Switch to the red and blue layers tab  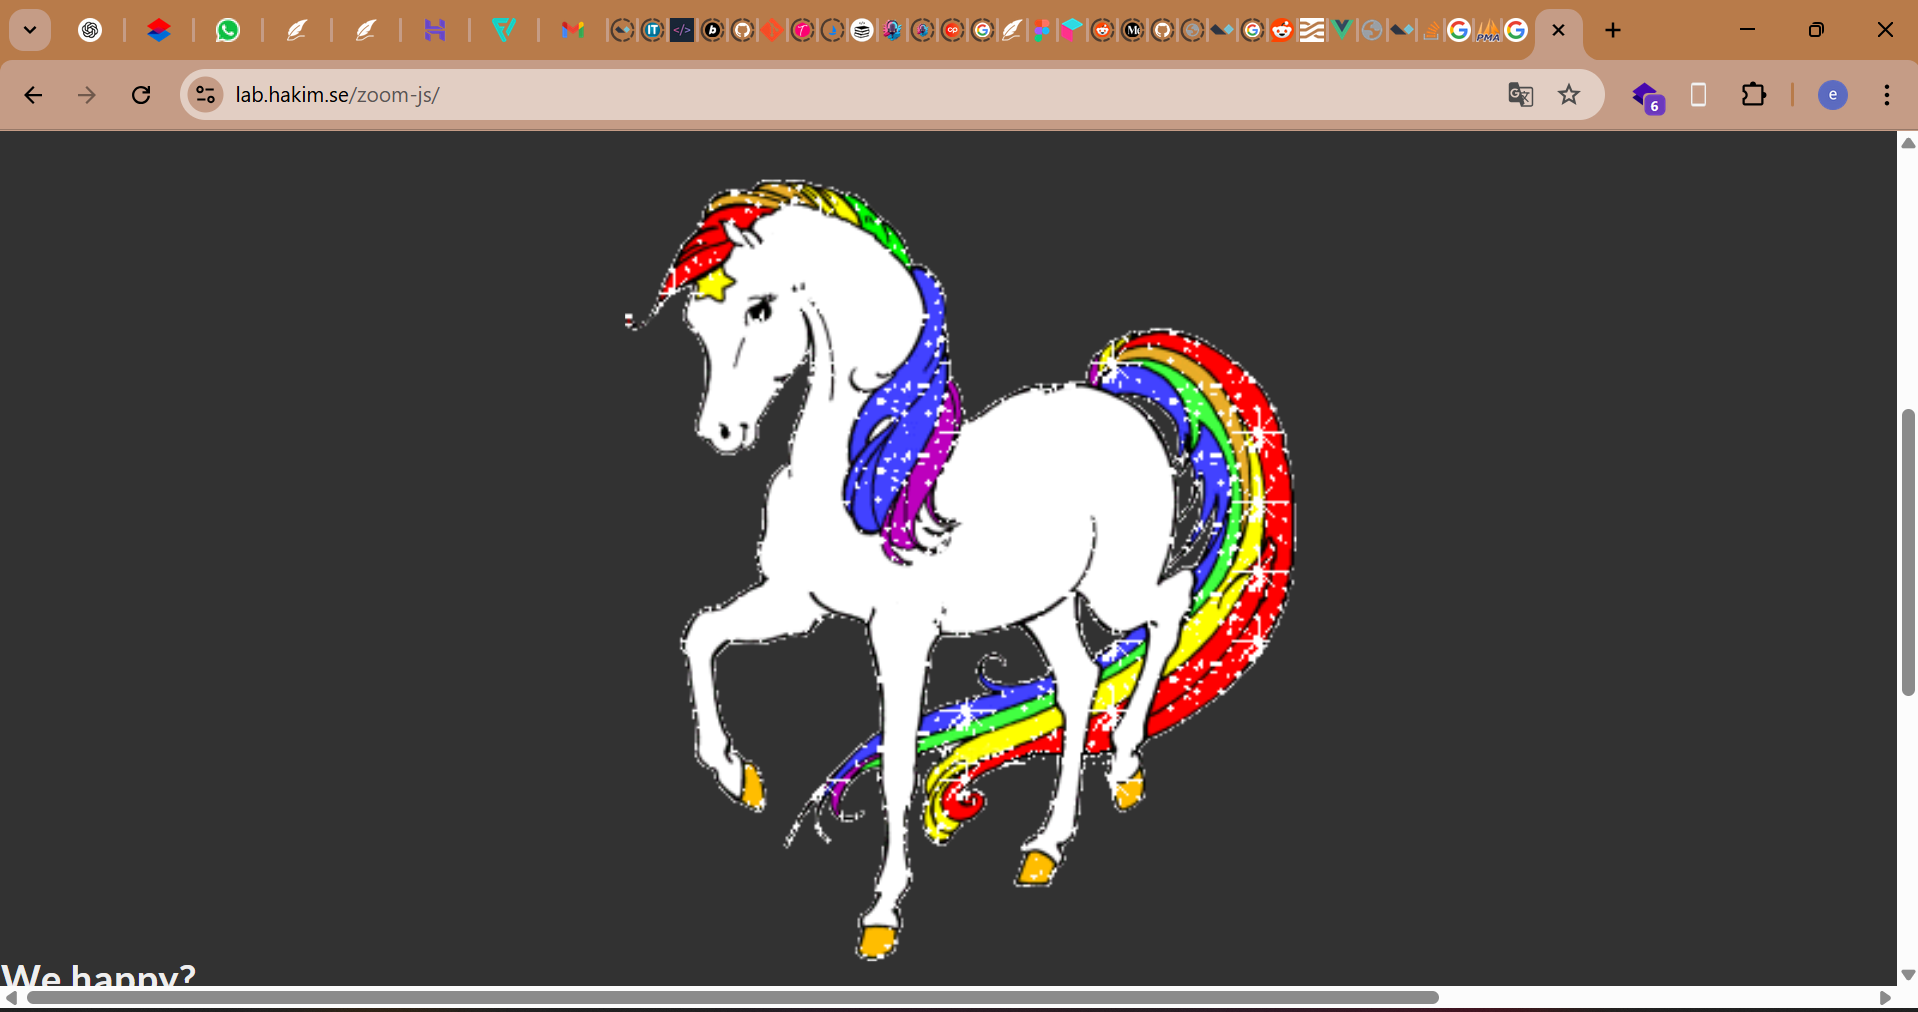click(x=159, y=30)
